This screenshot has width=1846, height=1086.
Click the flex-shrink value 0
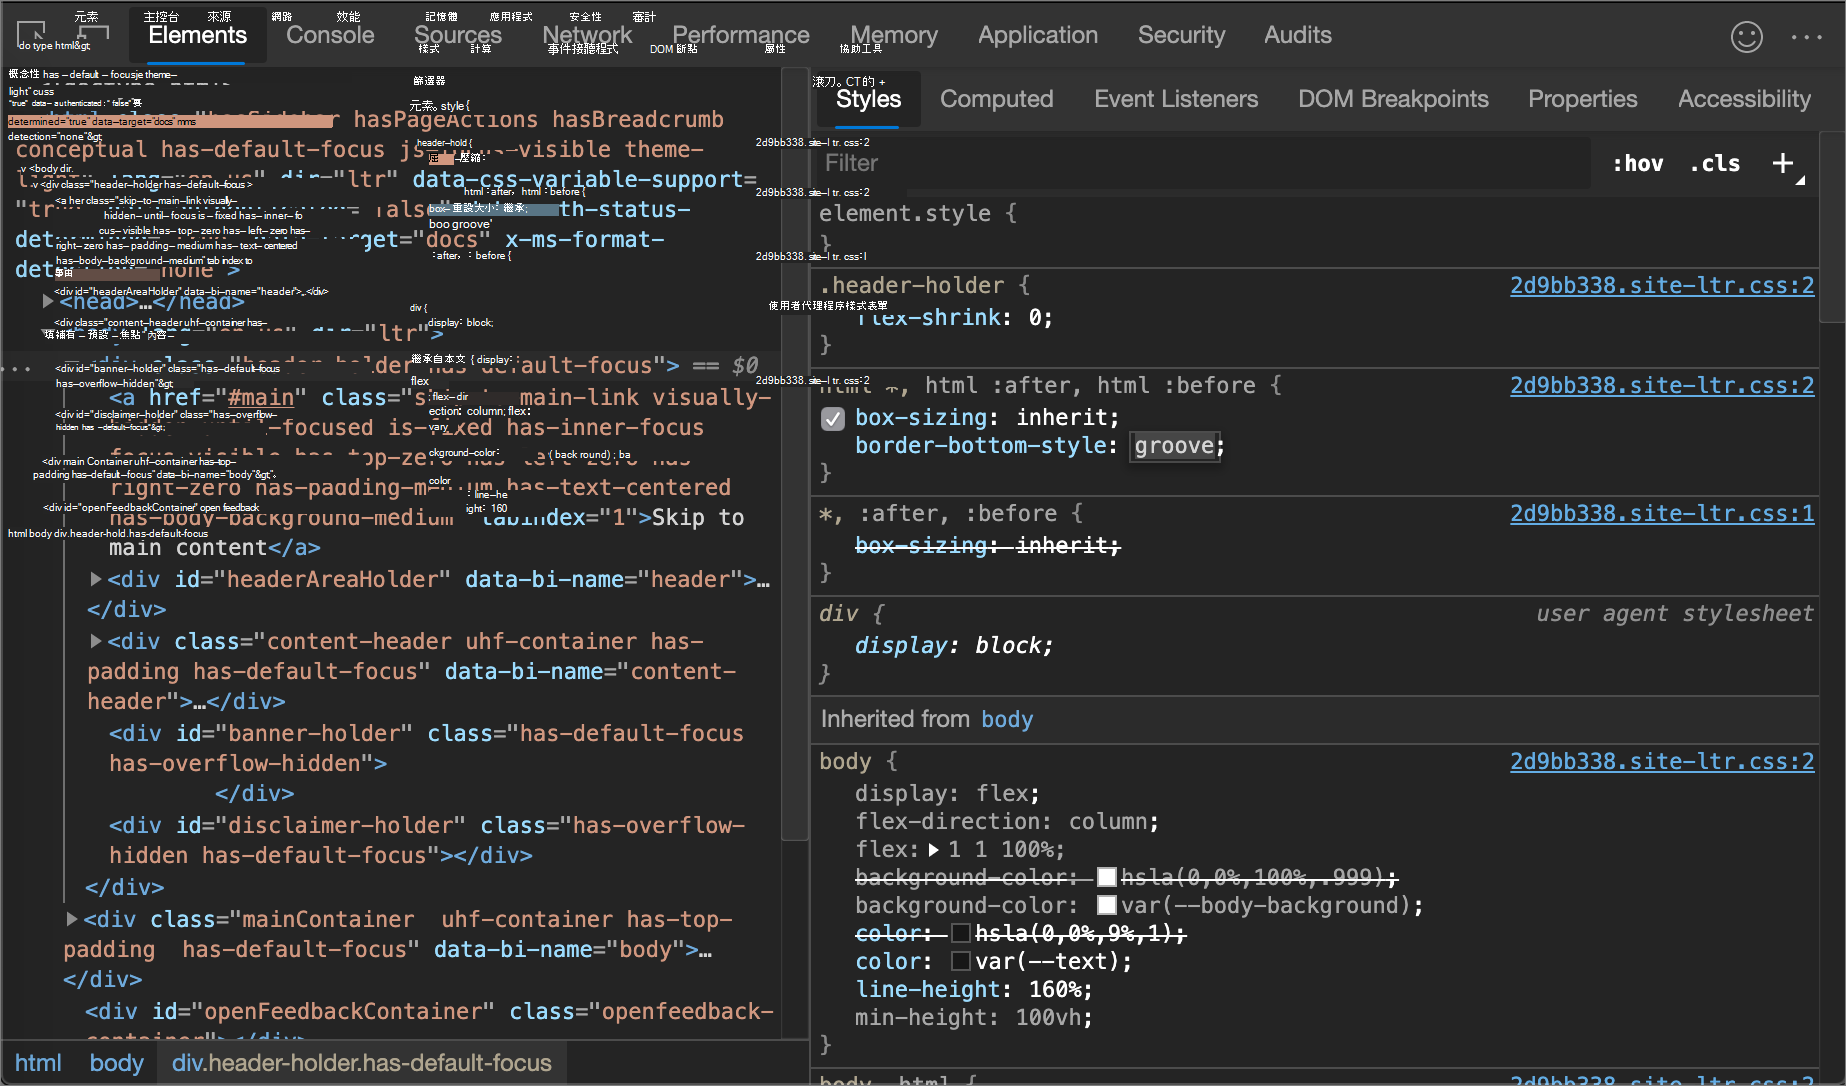pyautogui.click(x=1034, y=318)
